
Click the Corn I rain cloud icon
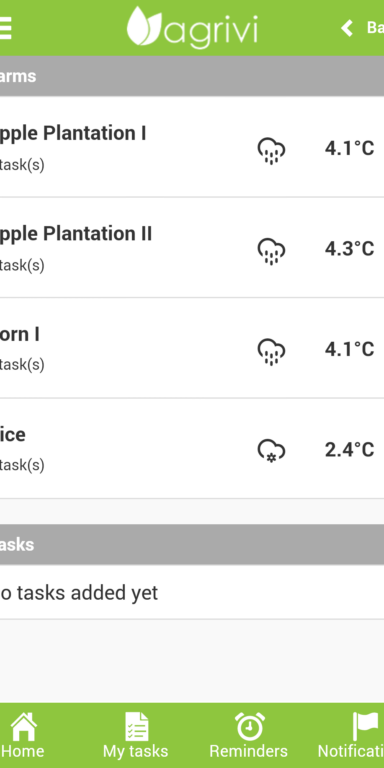[271, 351]
